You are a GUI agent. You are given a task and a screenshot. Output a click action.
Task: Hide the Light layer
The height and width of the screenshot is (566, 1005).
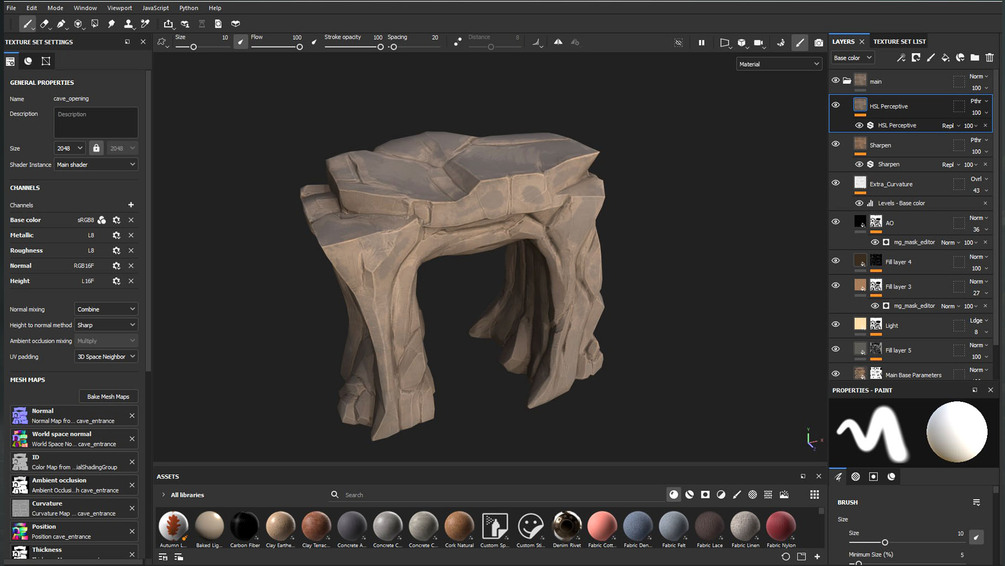(836, 324)
